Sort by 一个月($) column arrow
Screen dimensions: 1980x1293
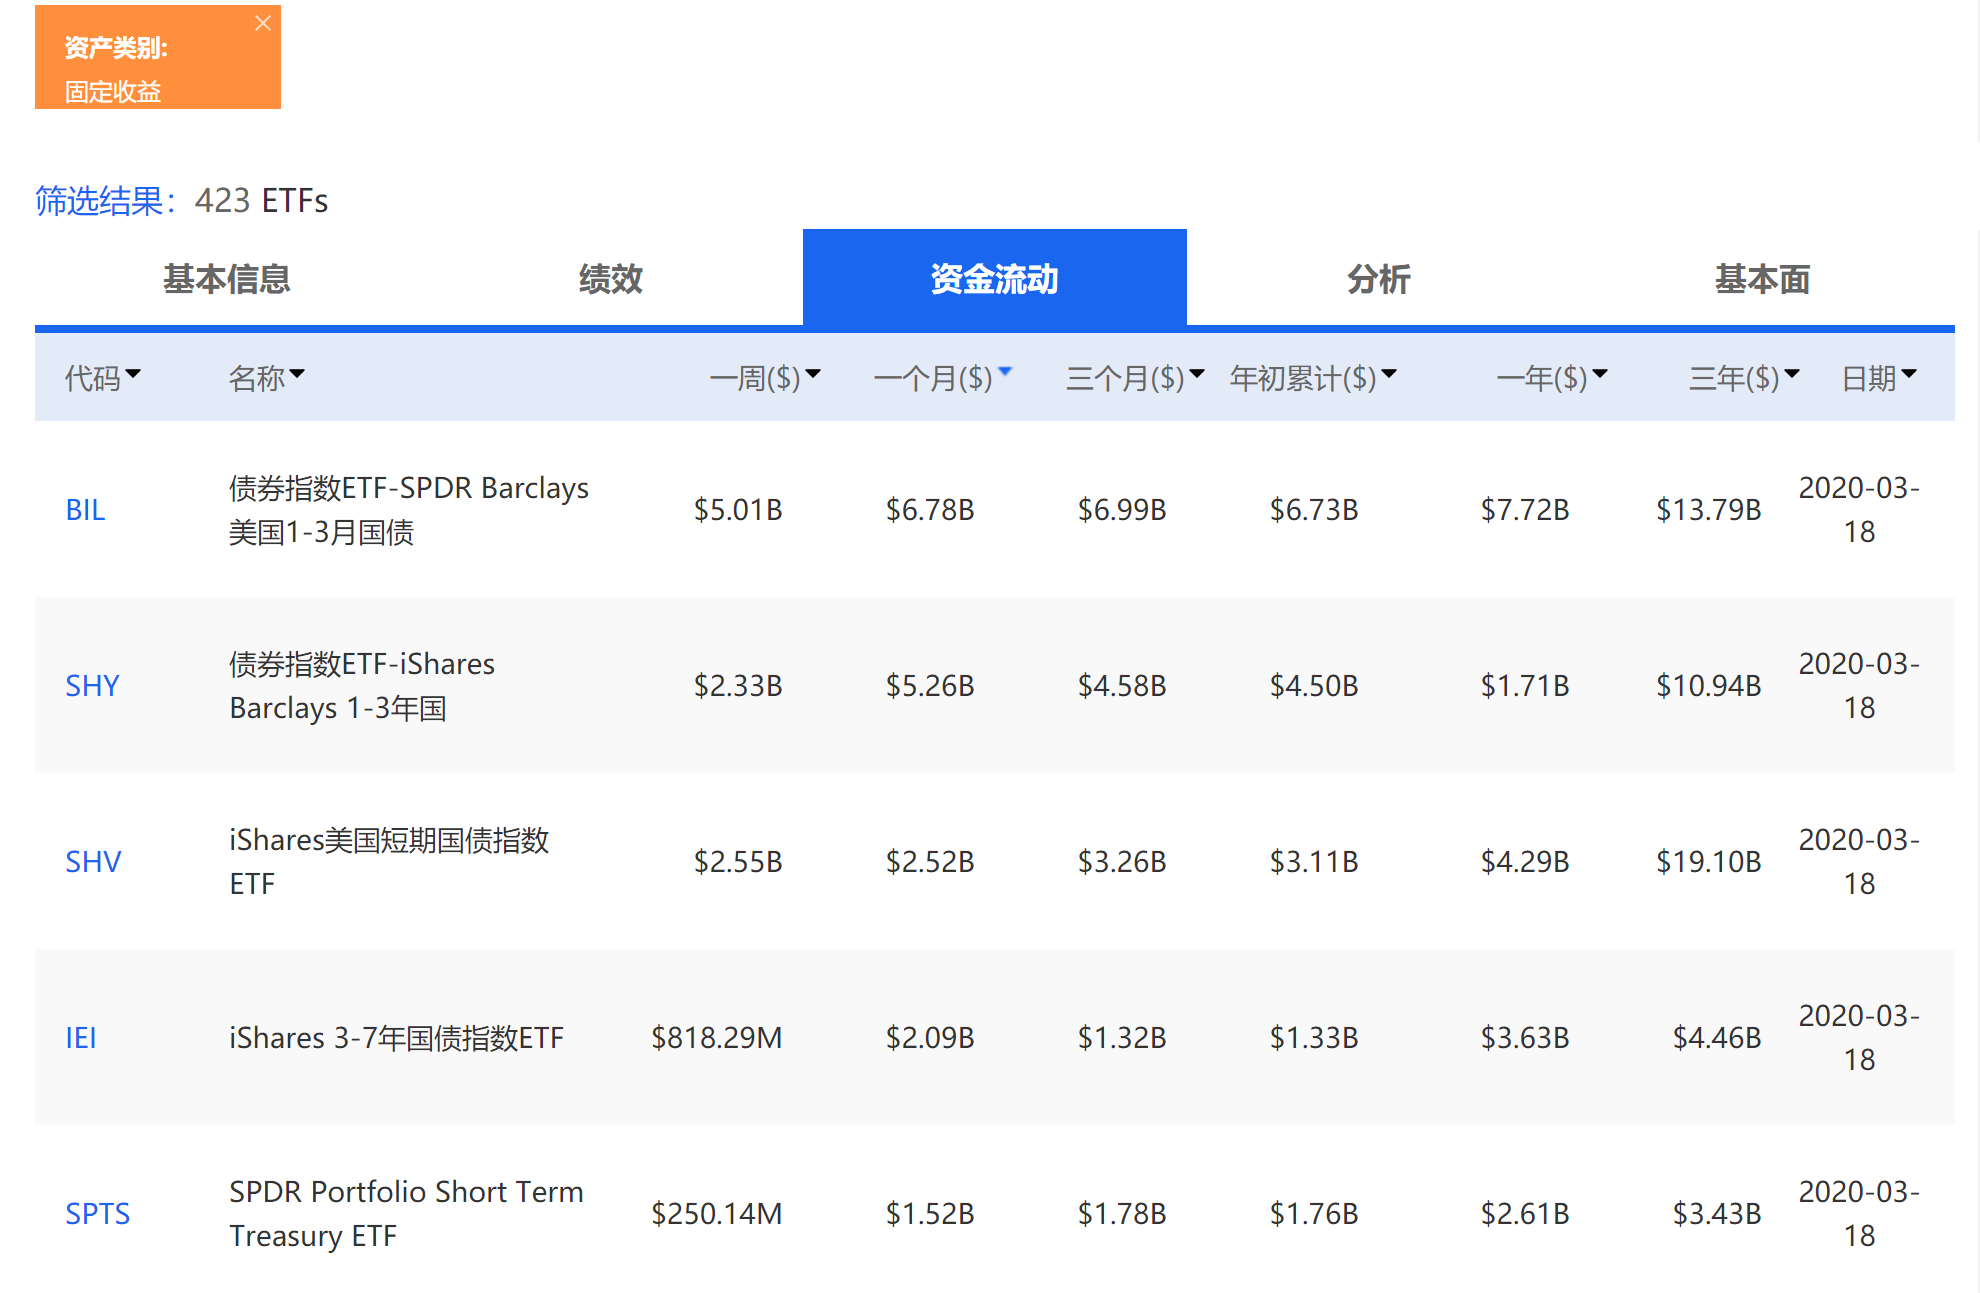tap(1005, 372)
